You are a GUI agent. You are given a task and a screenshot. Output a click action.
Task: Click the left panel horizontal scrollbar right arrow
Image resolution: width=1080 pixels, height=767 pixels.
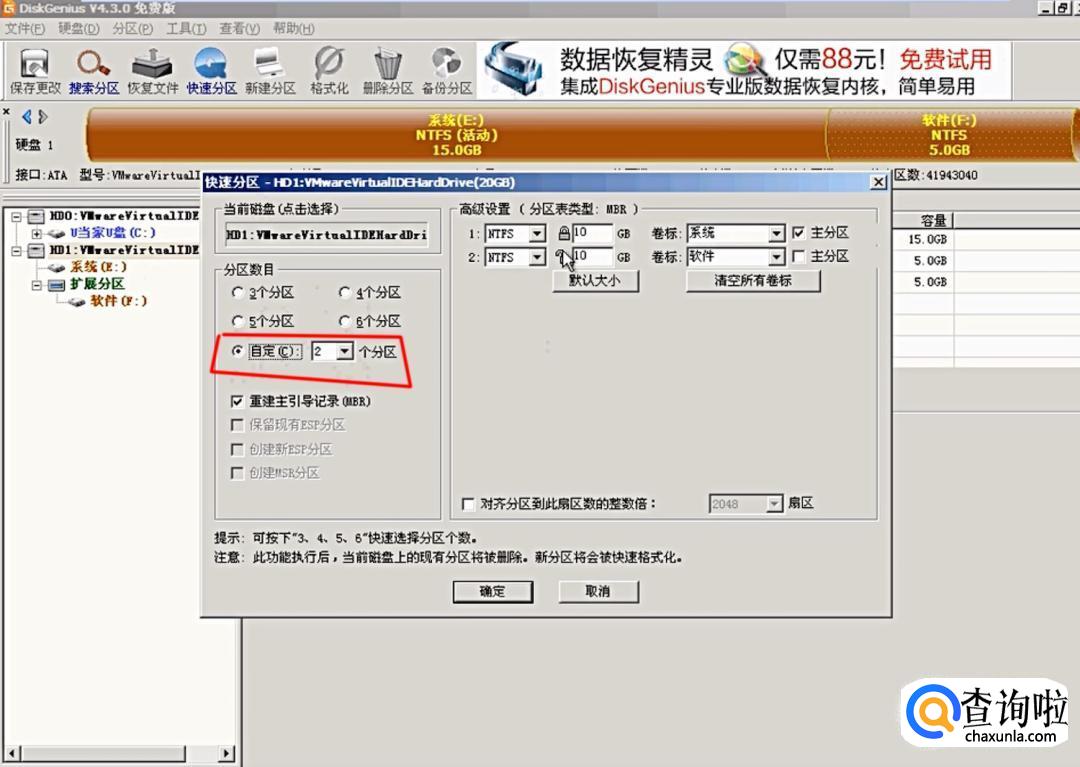pyautogui.click(x=226, y=753)
